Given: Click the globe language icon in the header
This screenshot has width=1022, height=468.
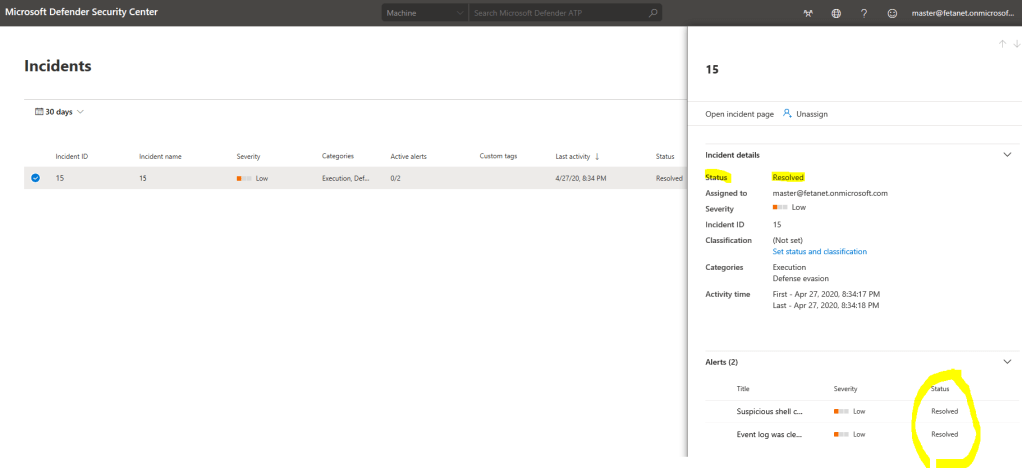Looking at the screenshot, I should point(836,13).
